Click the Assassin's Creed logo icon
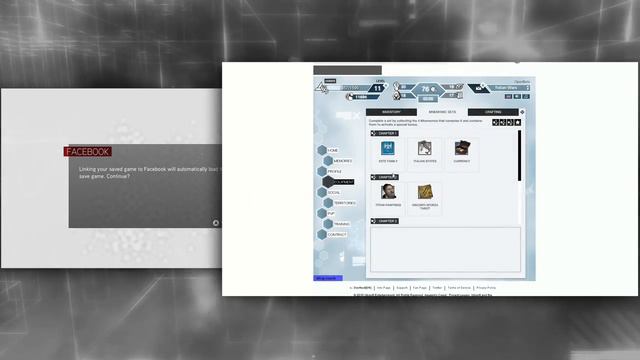The image size is (640, 360). coord(322,88)
